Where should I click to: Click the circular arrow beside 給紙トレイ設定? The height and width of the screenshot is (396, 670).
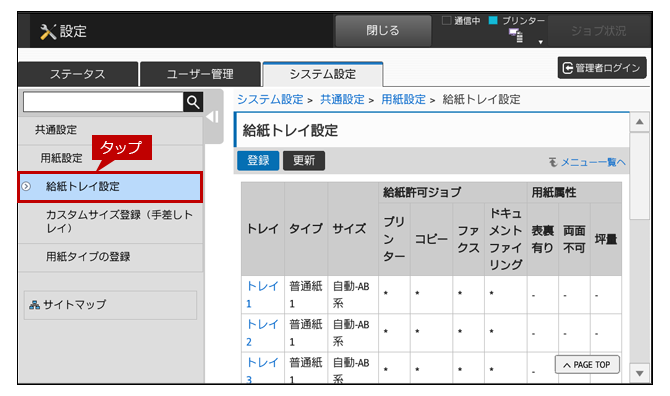(26, 186)
